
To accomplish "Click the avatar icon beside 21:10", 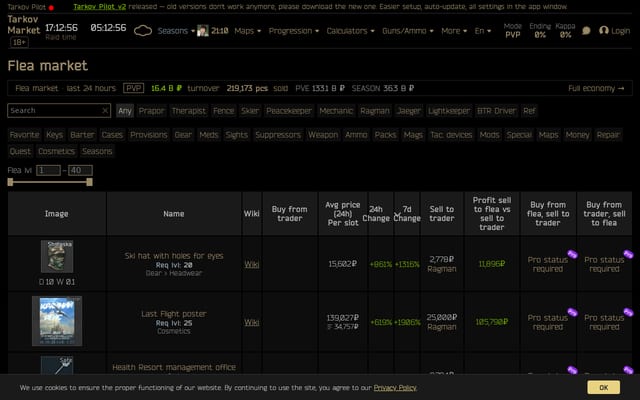I will pos(202,31).
